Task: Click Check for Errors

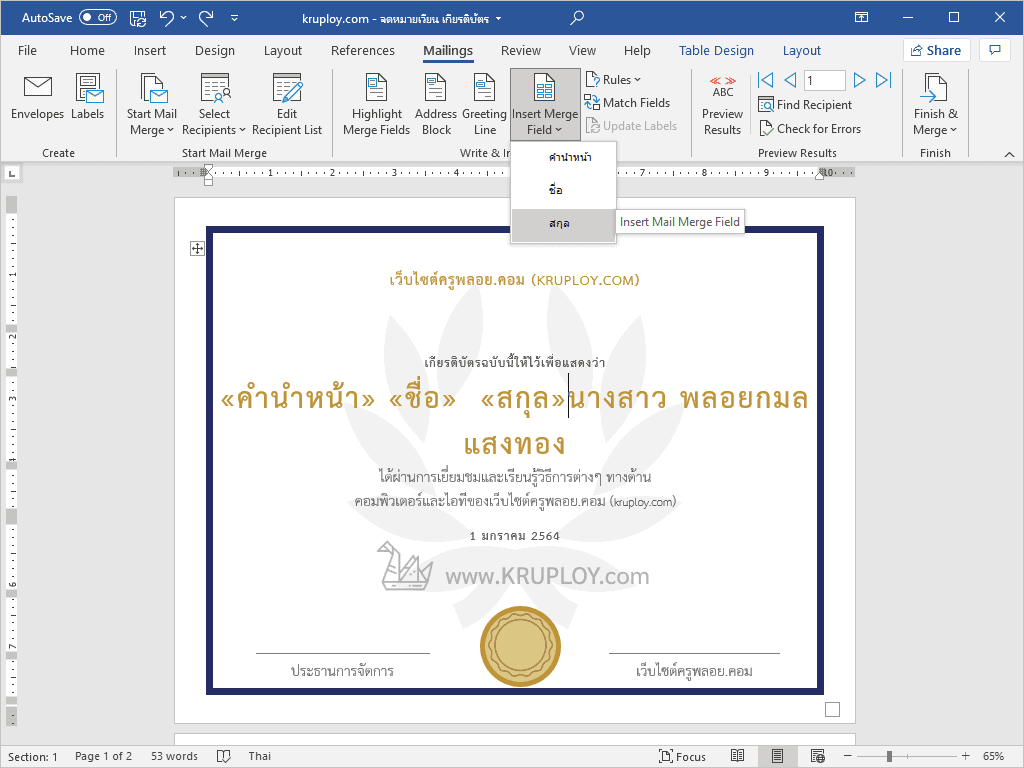Action: click(809, 128)
